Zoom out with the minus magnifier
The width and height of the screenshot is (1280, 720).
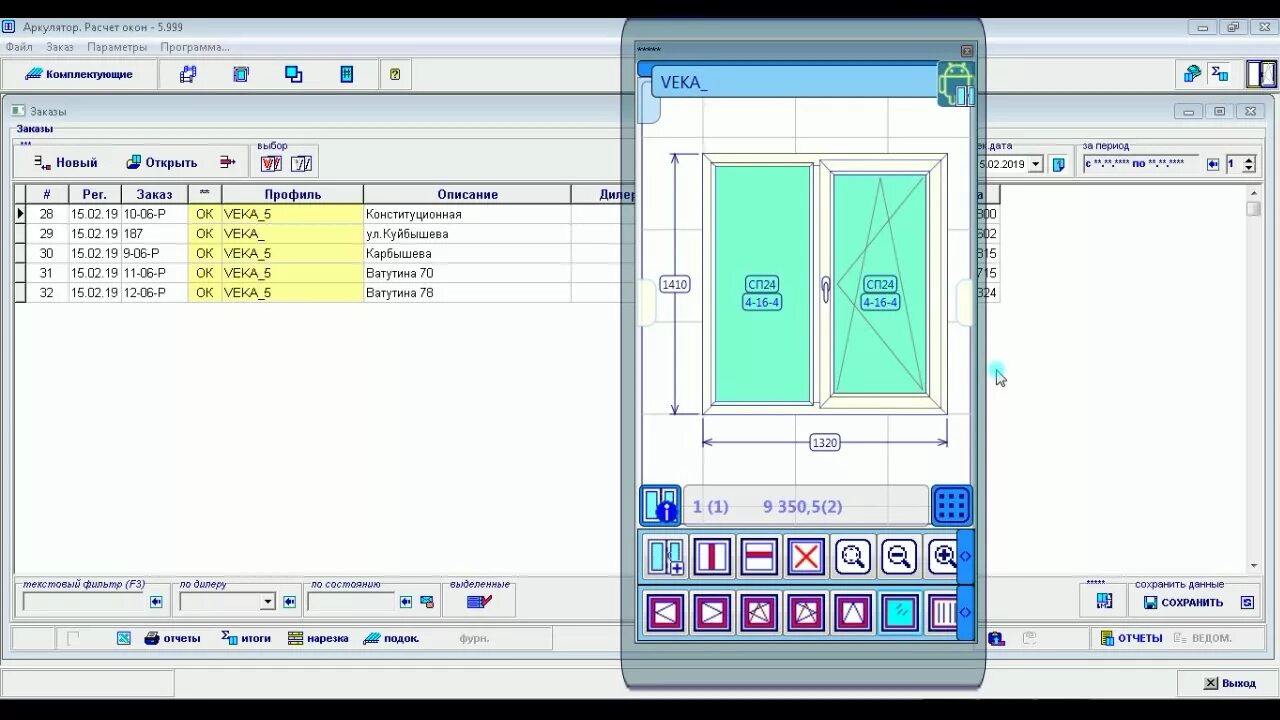(x=899, y=557)
